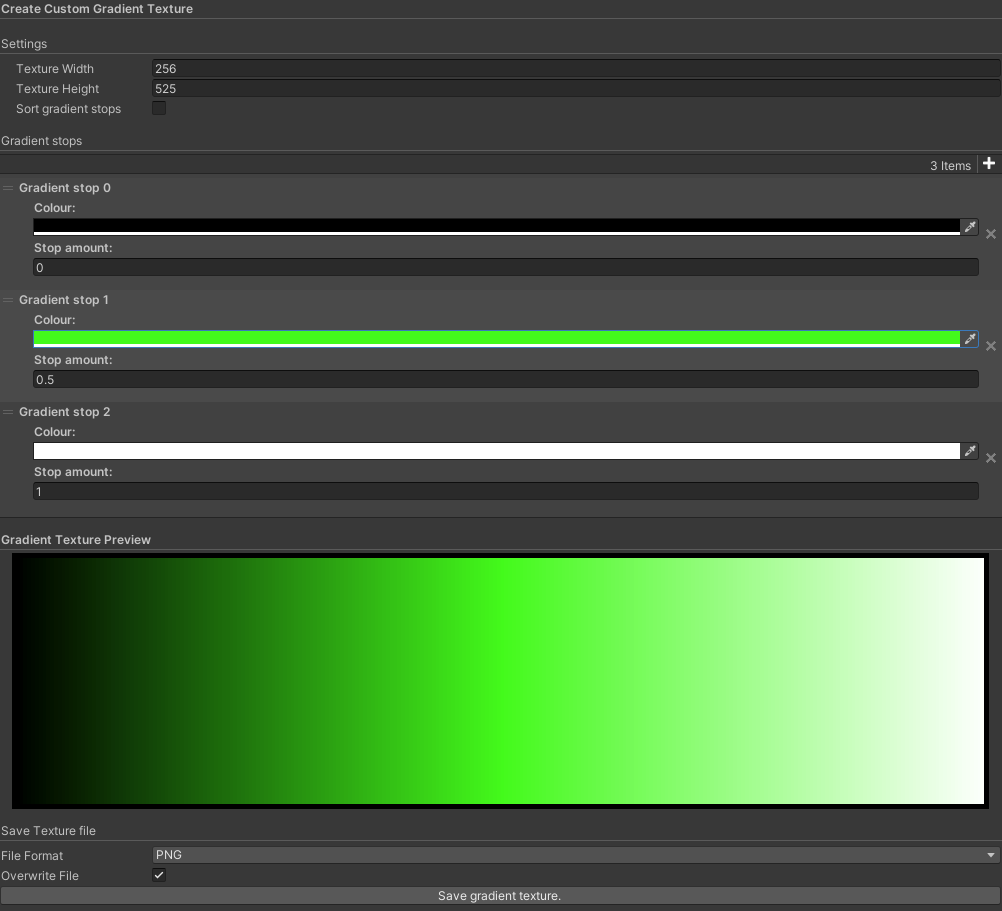This screenshot has width=1002, height=911.
Task: Edit Stop amount field with value 1
Action: click(505, 491)
